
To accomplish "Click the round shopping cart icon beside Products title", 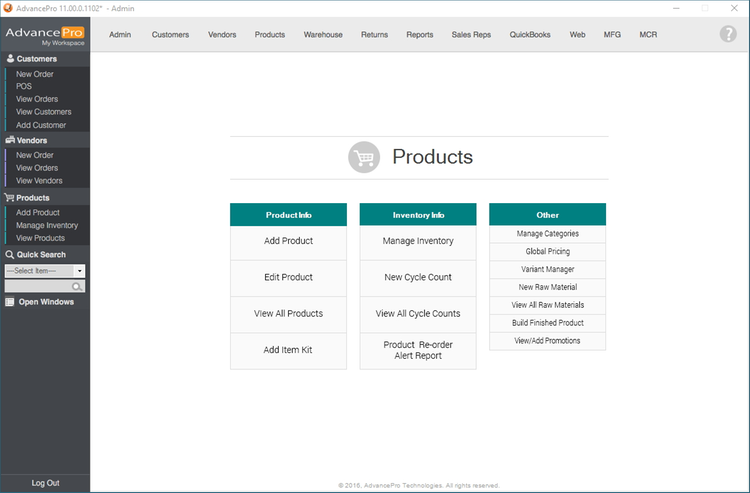I will coord(364,157).
